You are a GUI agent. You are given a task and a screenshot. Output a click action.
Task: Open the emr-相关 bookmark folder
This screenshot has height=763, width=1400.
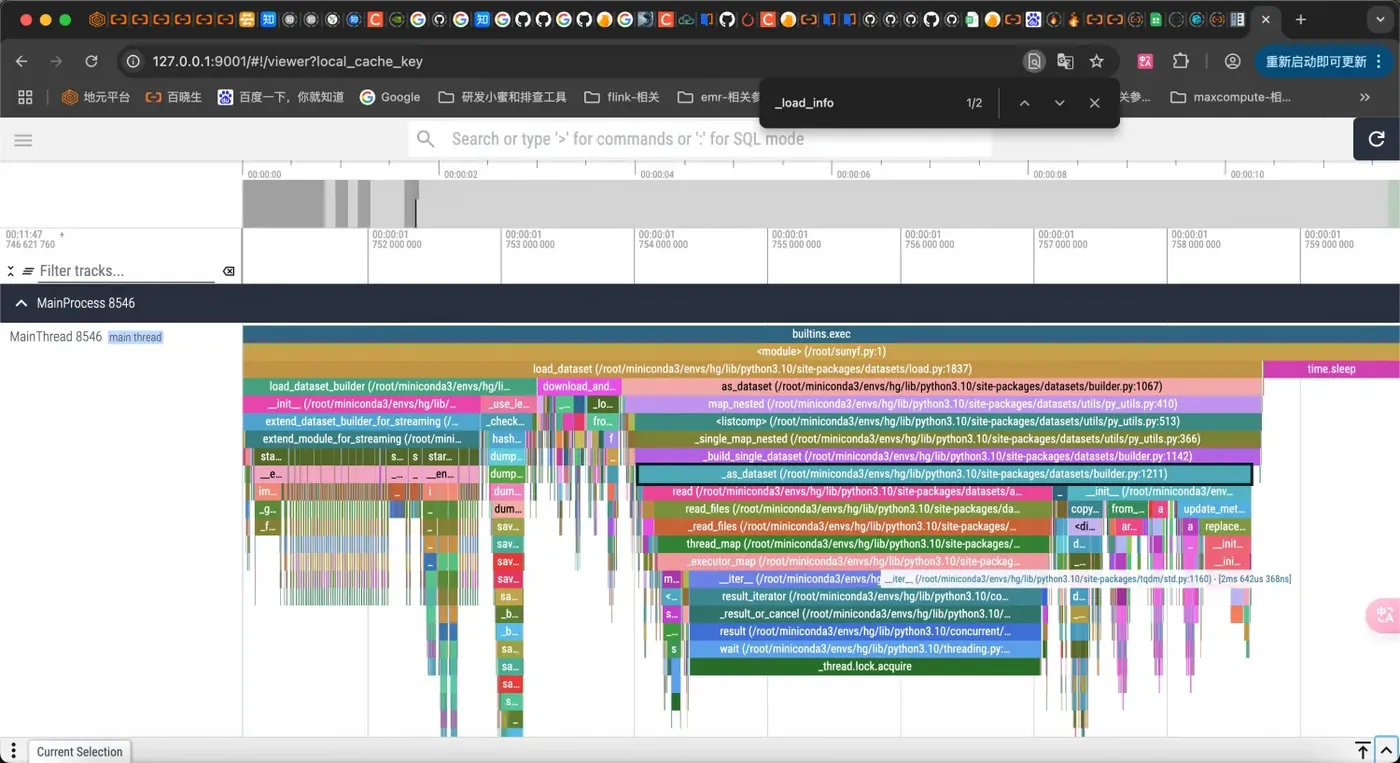[718, 97]
